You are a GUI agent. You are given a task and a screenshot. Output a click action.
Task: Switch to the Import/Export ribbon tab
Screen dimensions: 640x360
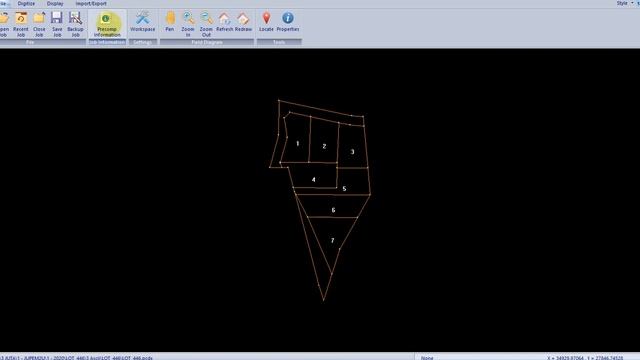pos(91,3)
